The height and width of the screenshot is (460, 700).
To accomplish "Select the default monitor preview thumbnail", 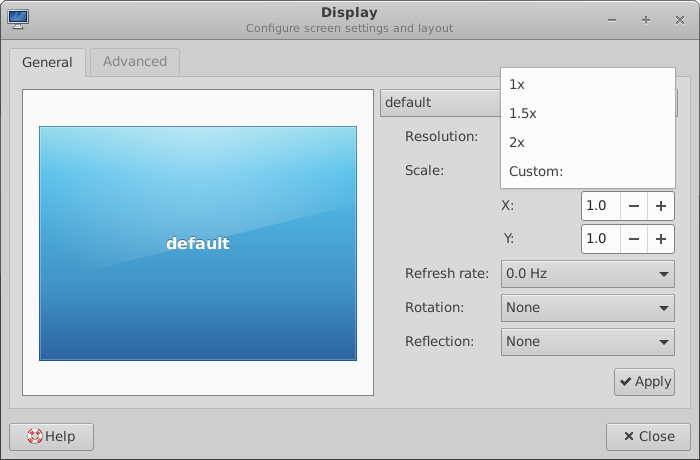I will [x=198, y=243].
